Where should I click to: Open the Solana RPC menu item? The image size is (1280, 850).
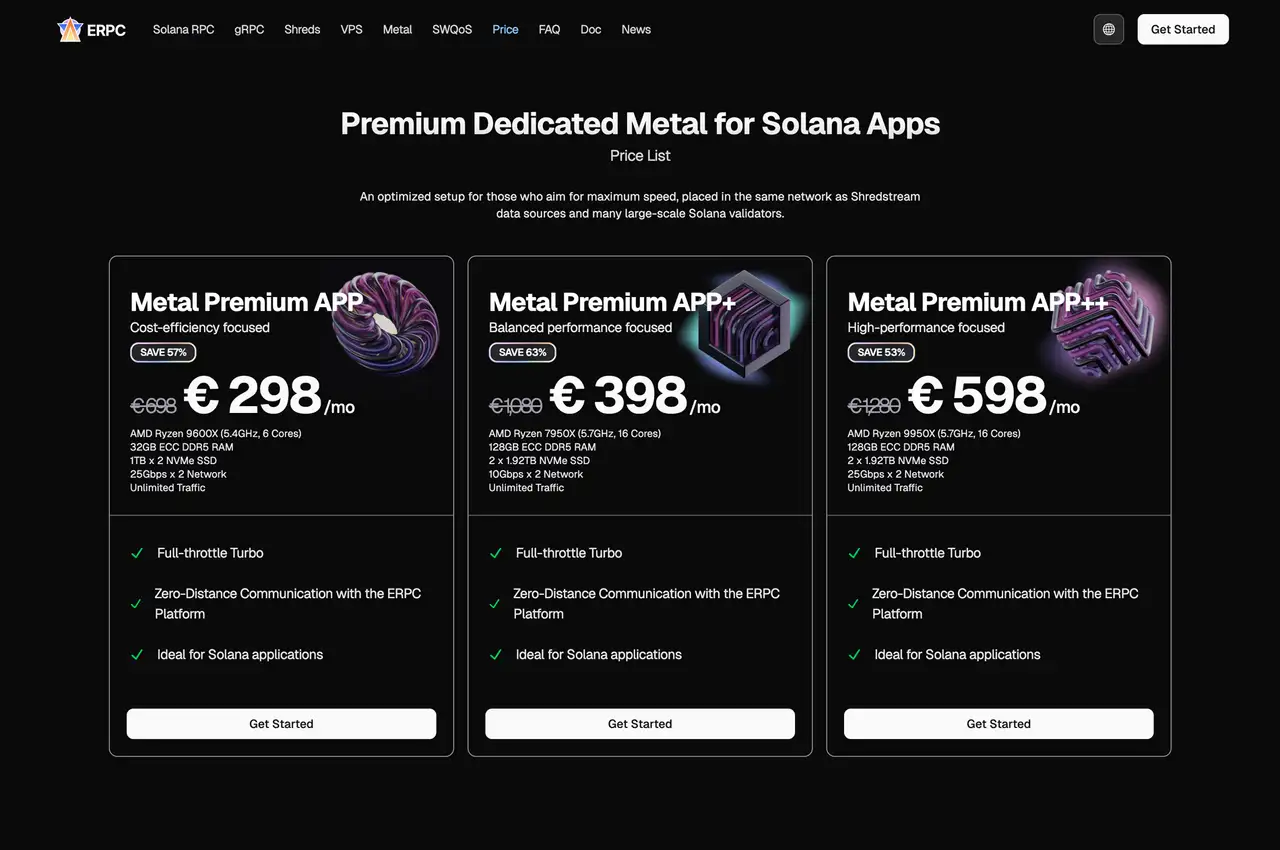[183, 29]
